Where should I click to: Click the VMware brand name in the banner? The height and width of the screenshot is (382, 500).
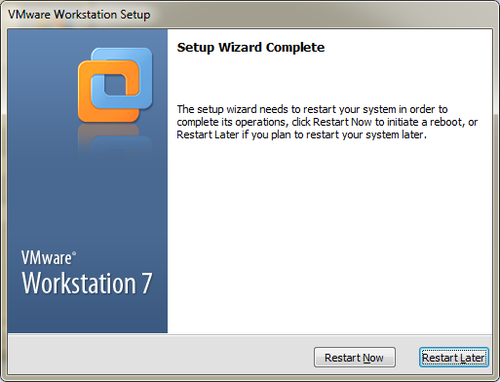[46, 258]
